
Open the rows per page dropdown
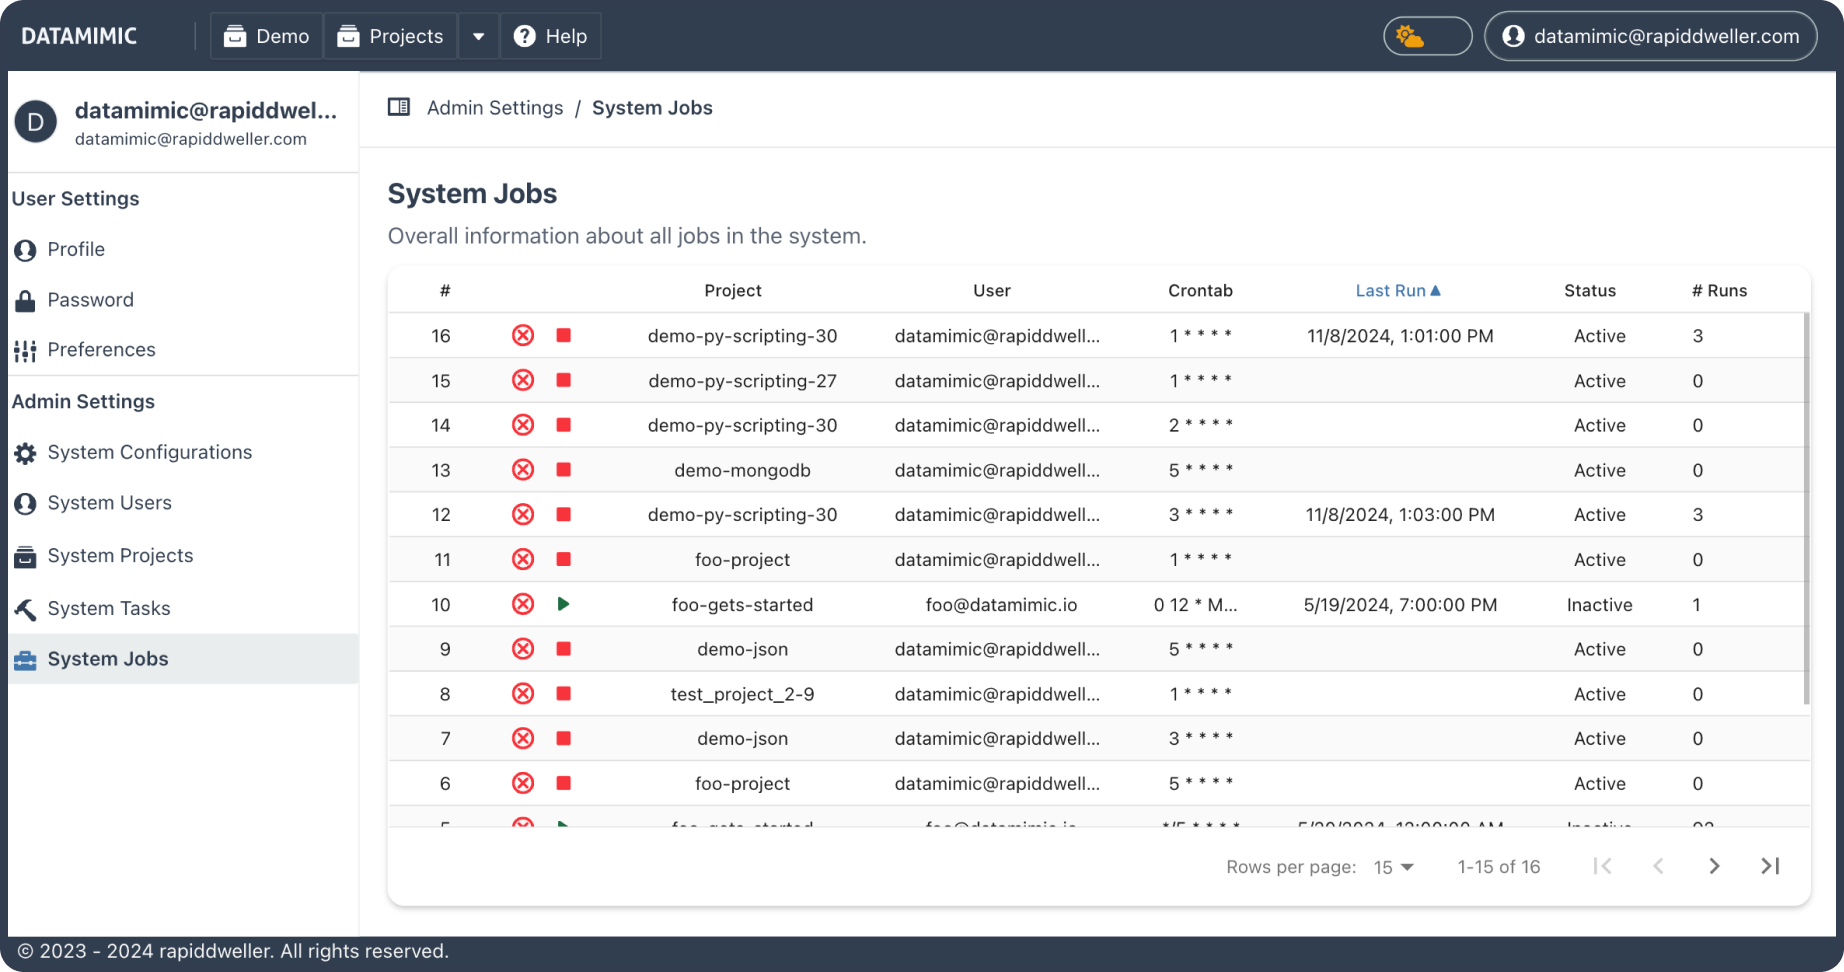click(1393, 867)
